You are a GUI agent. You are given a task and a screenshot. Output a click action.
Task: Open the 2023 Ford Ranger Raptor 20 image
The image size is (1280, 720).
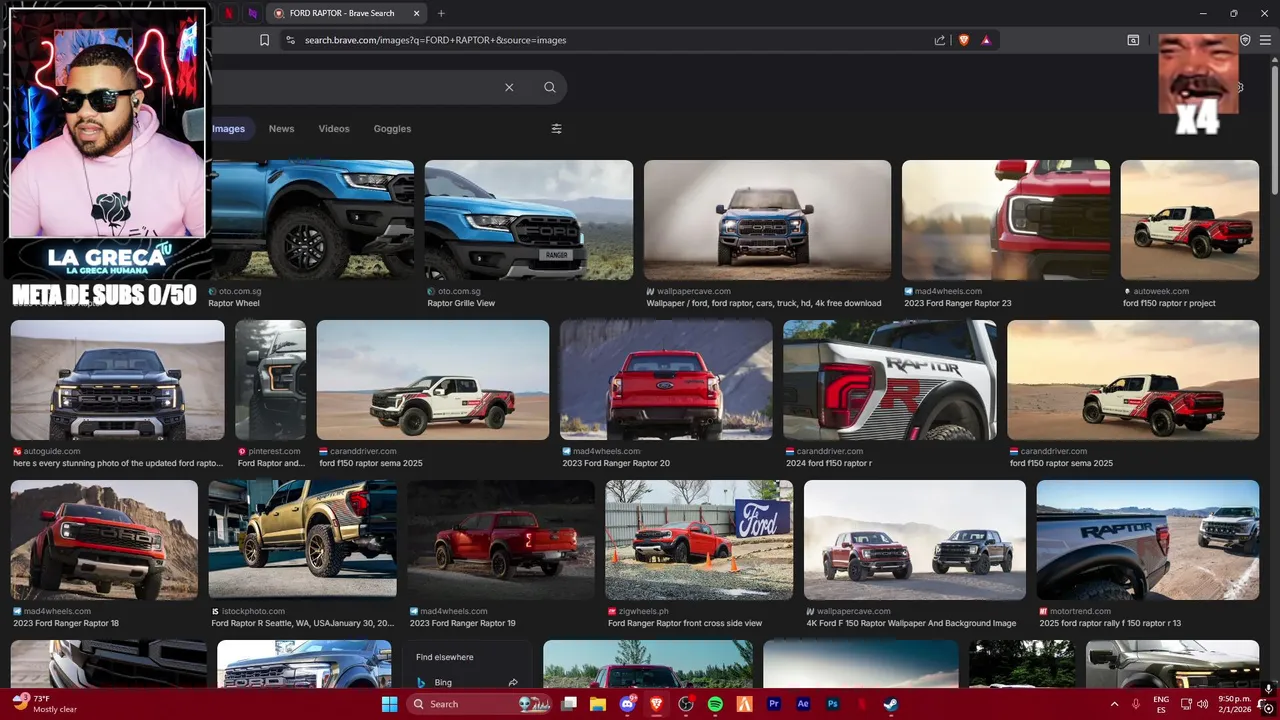666,380
